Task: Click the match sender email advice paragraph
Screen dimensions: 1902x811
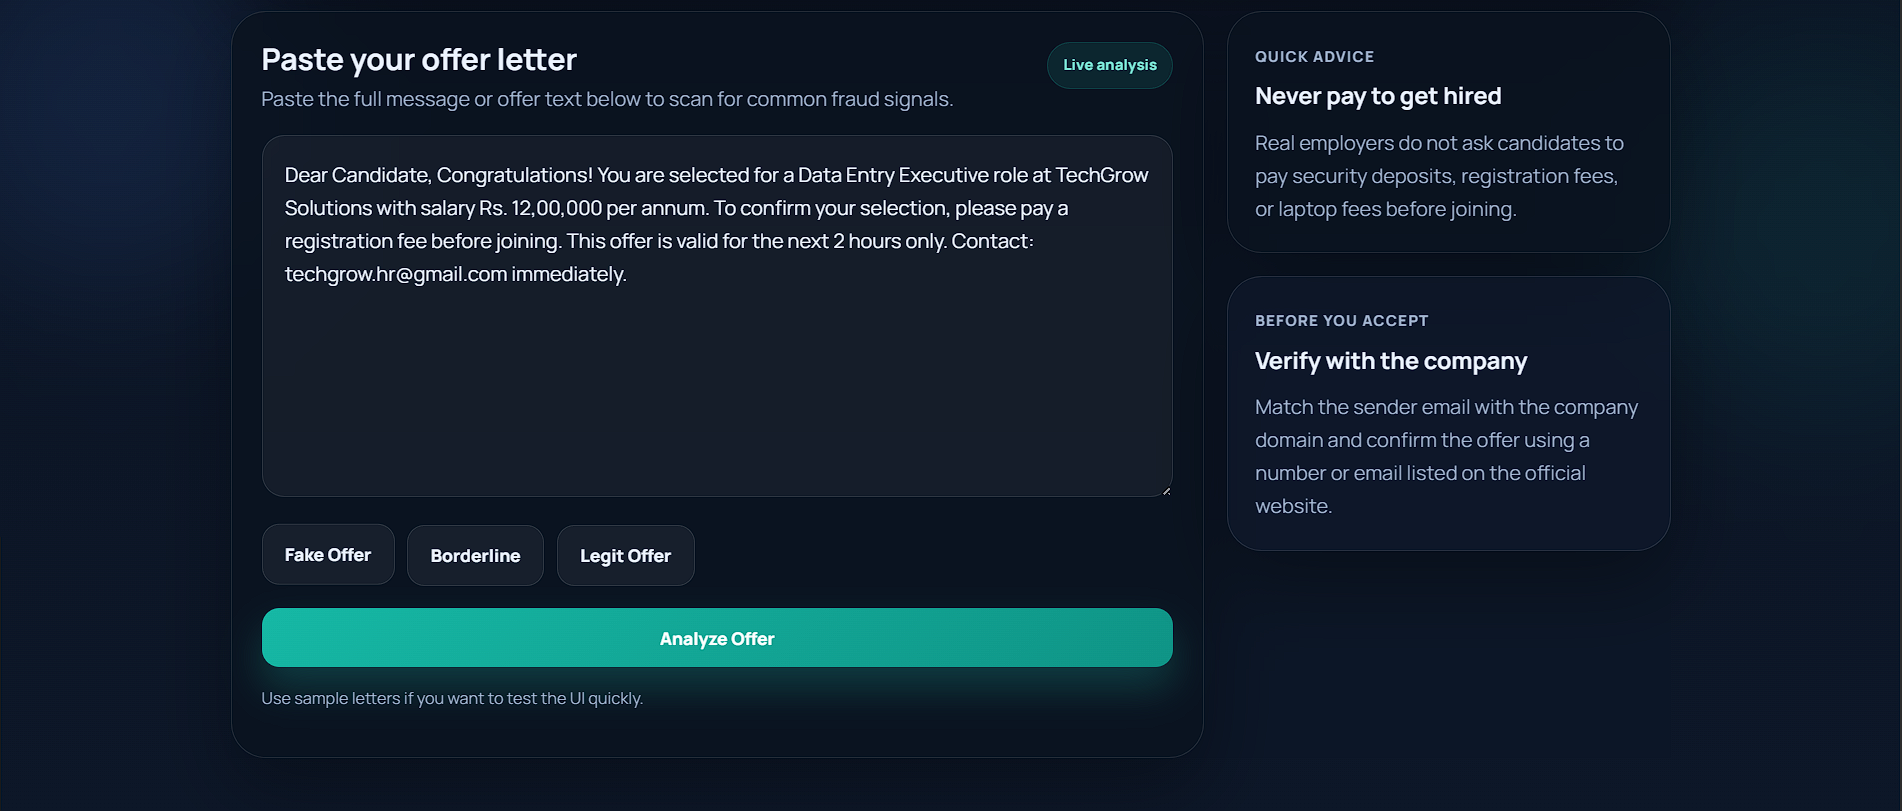Action: pyautogui.click(x=1446, y=456)
